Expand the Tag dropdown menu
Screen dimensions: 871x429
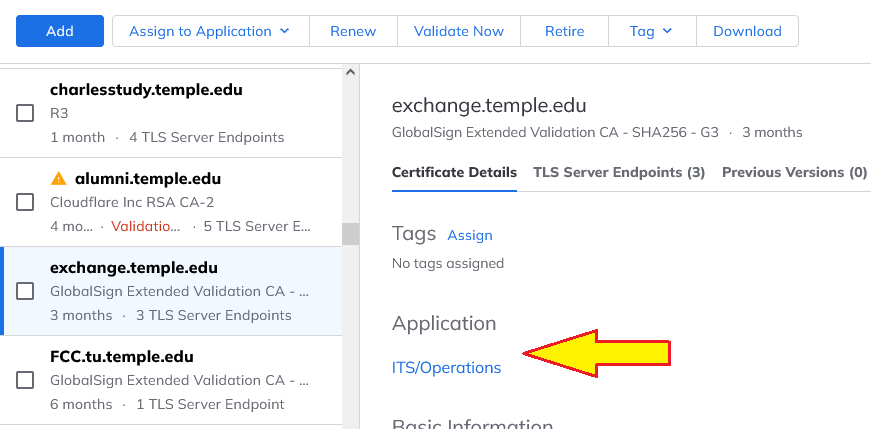[652, 31]
